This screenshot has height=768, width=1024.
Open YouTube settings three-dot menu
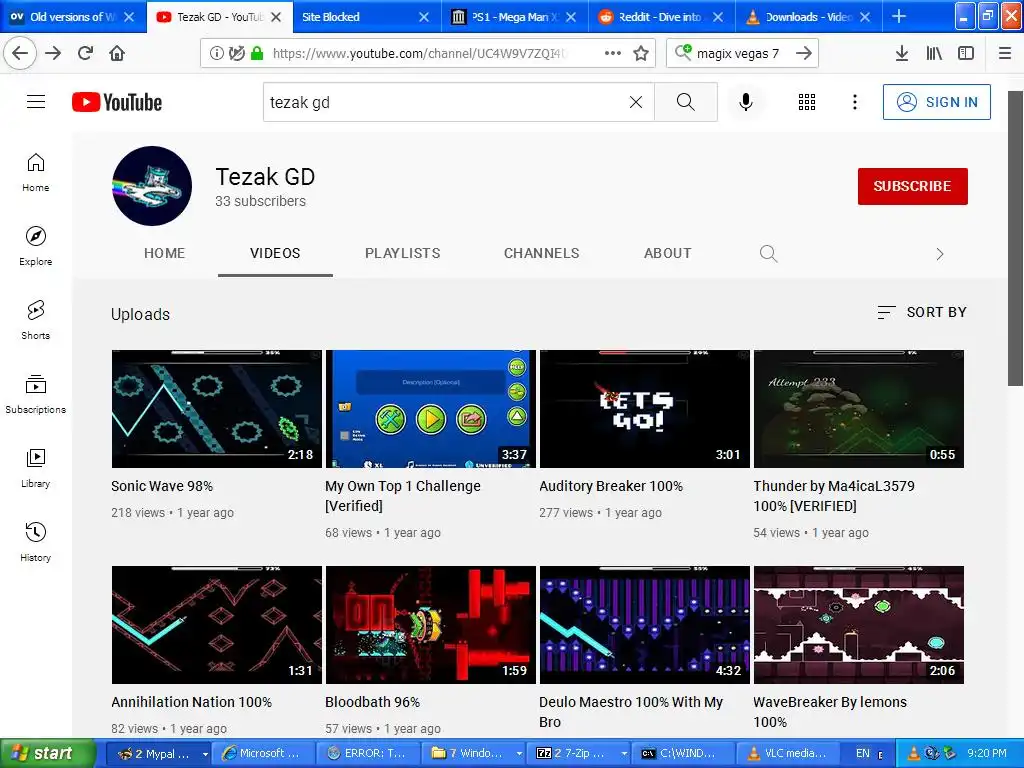click(854, 102)
